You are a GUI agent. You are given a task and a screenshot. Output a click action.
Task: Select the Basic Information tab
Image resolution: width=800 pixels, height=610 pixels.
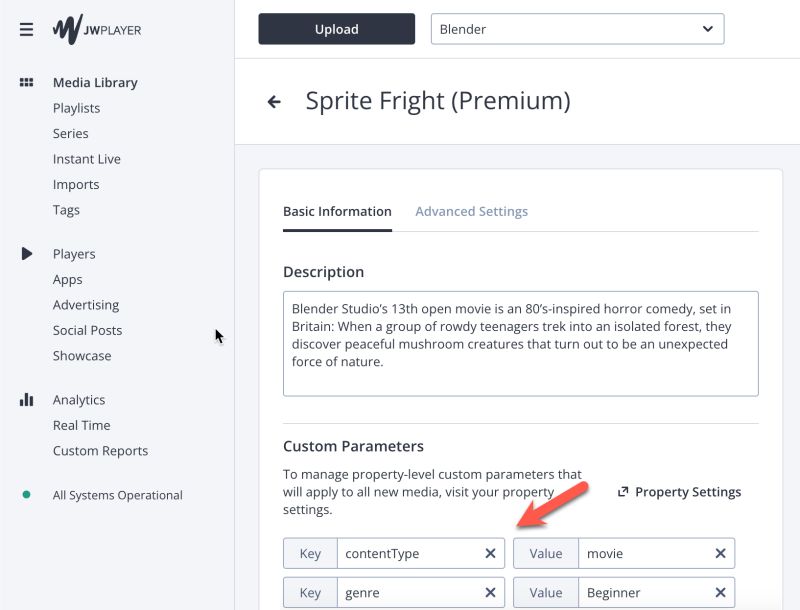pyautogui.click(x=337, y=212)
